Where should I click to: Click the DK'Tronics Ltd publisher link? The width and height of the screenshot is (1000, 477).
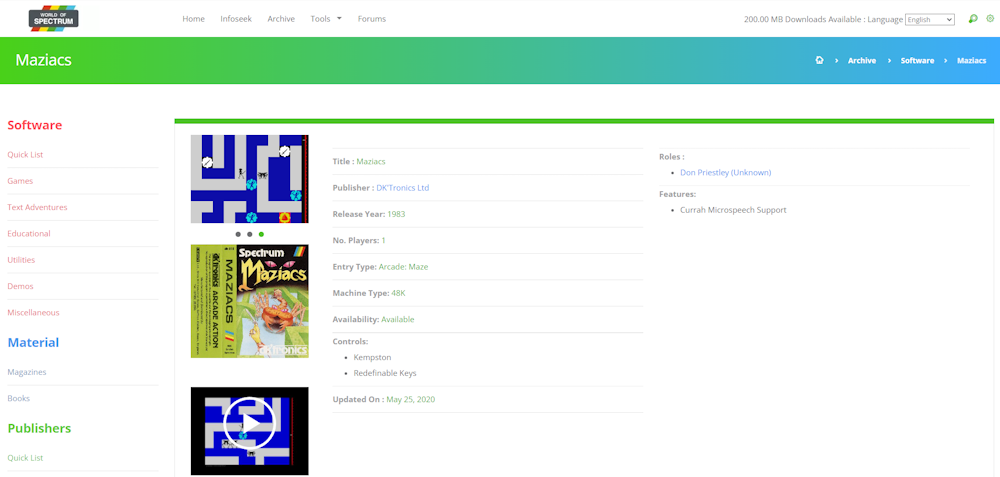click(403, 188)
